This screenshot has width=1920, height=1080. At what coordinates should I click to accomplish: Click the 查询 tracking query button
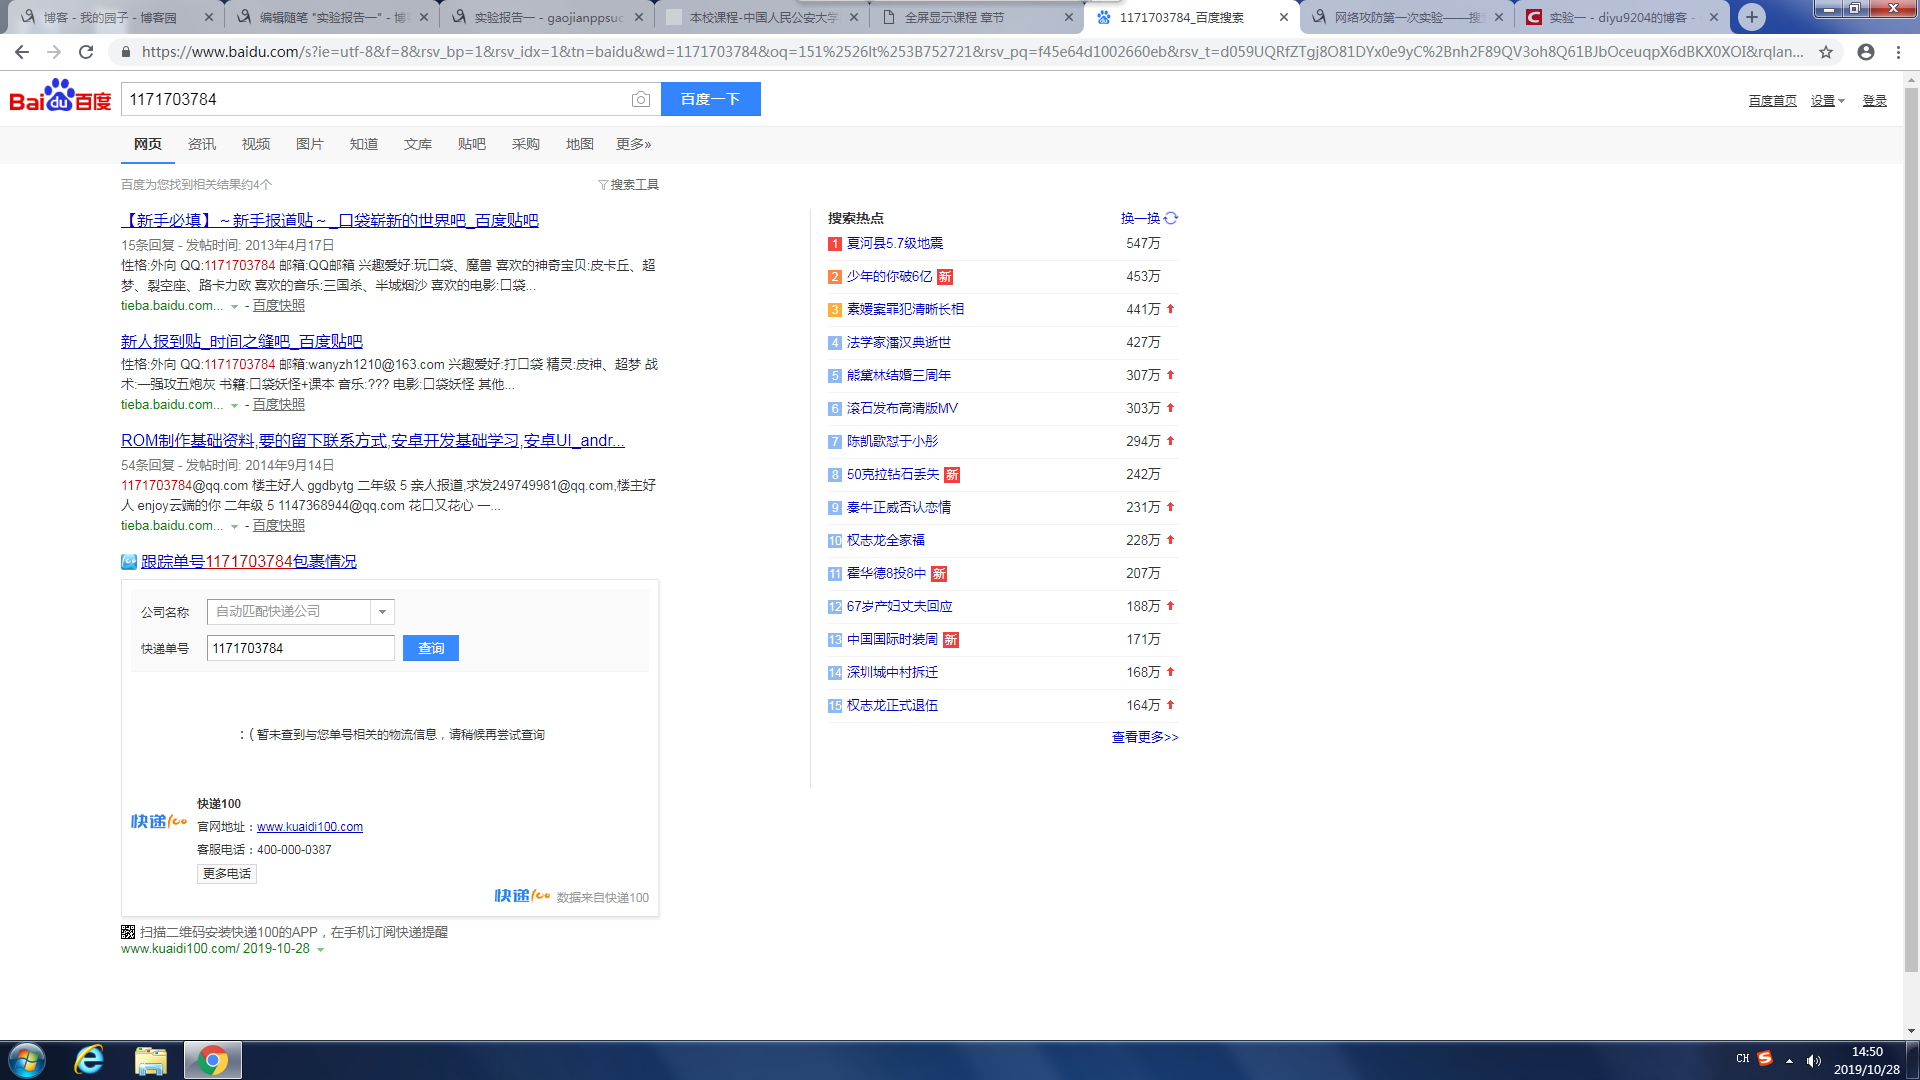click(430, 648)
